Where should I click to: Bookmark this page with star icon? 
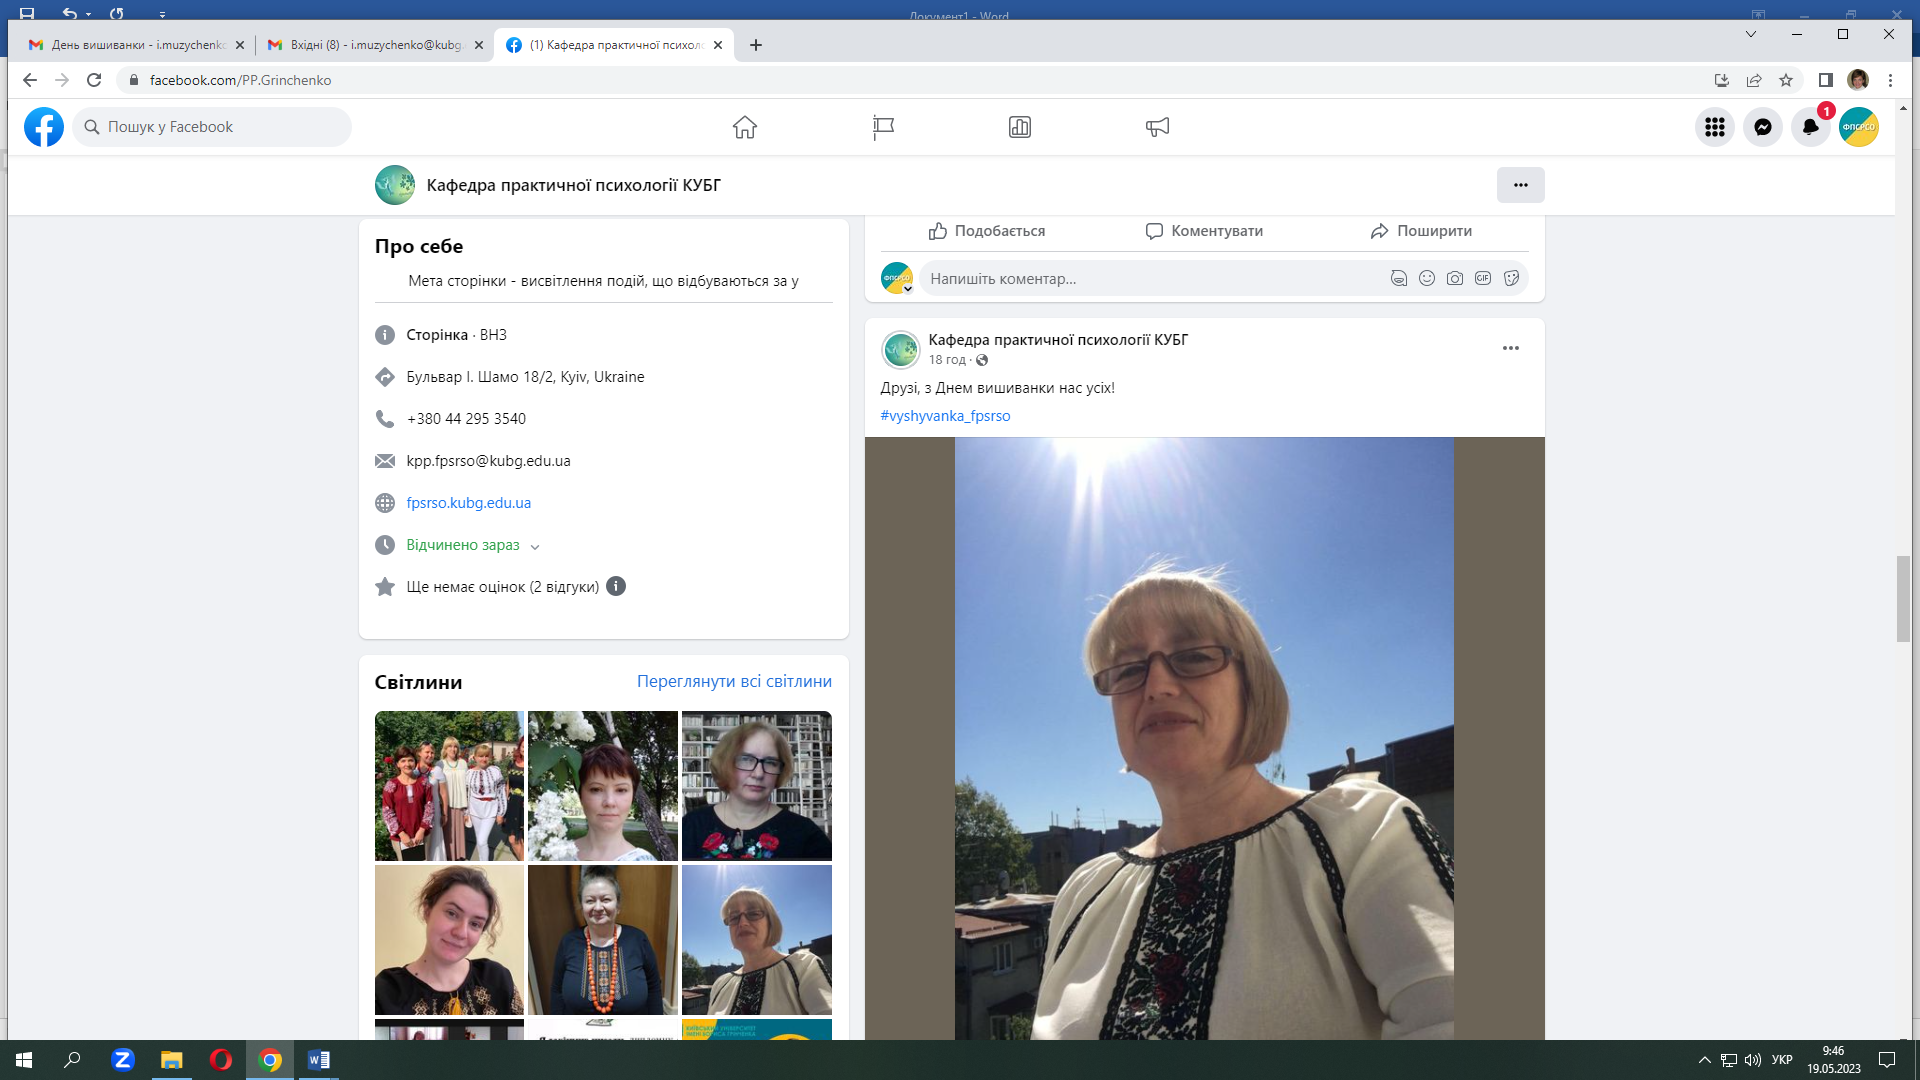tap(1786, 80)
